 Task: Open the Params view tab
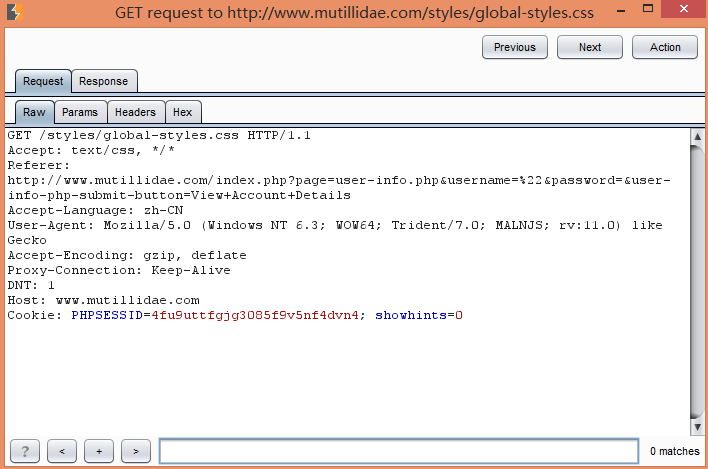coord(80,112)
